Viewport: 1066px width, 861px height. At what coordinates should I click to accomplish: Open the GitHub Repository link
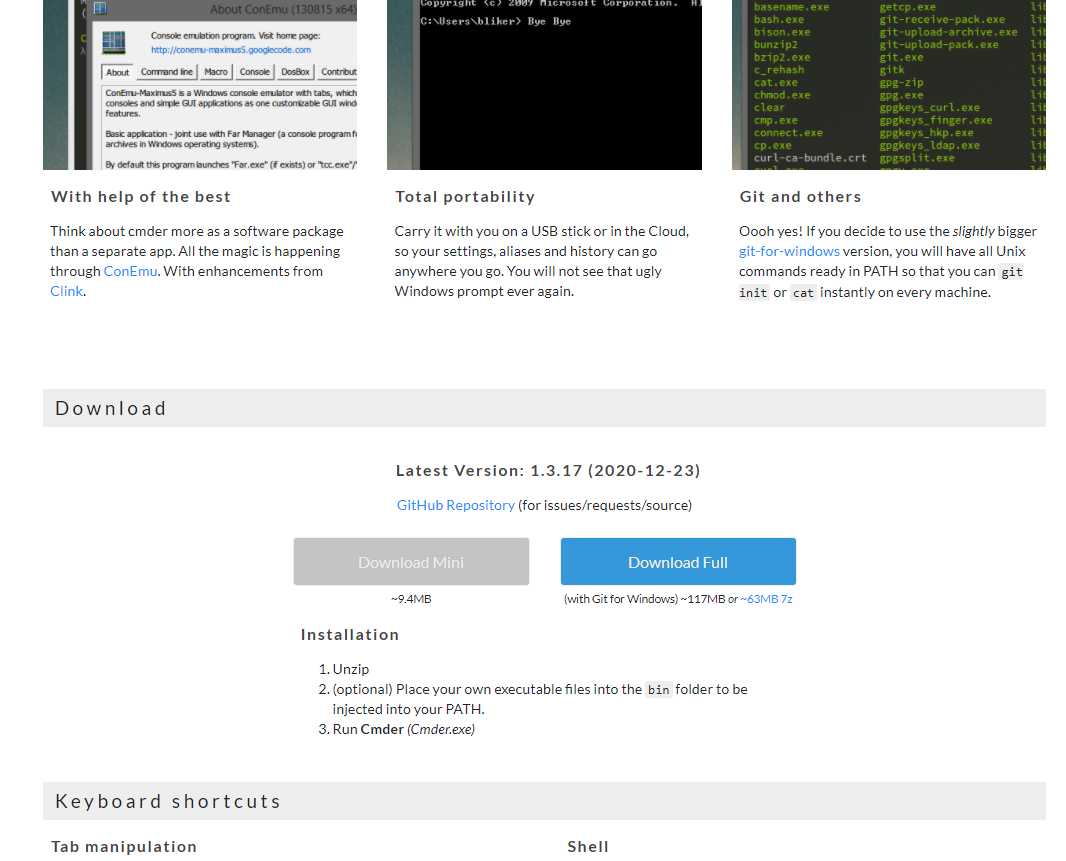click(455, 505)
